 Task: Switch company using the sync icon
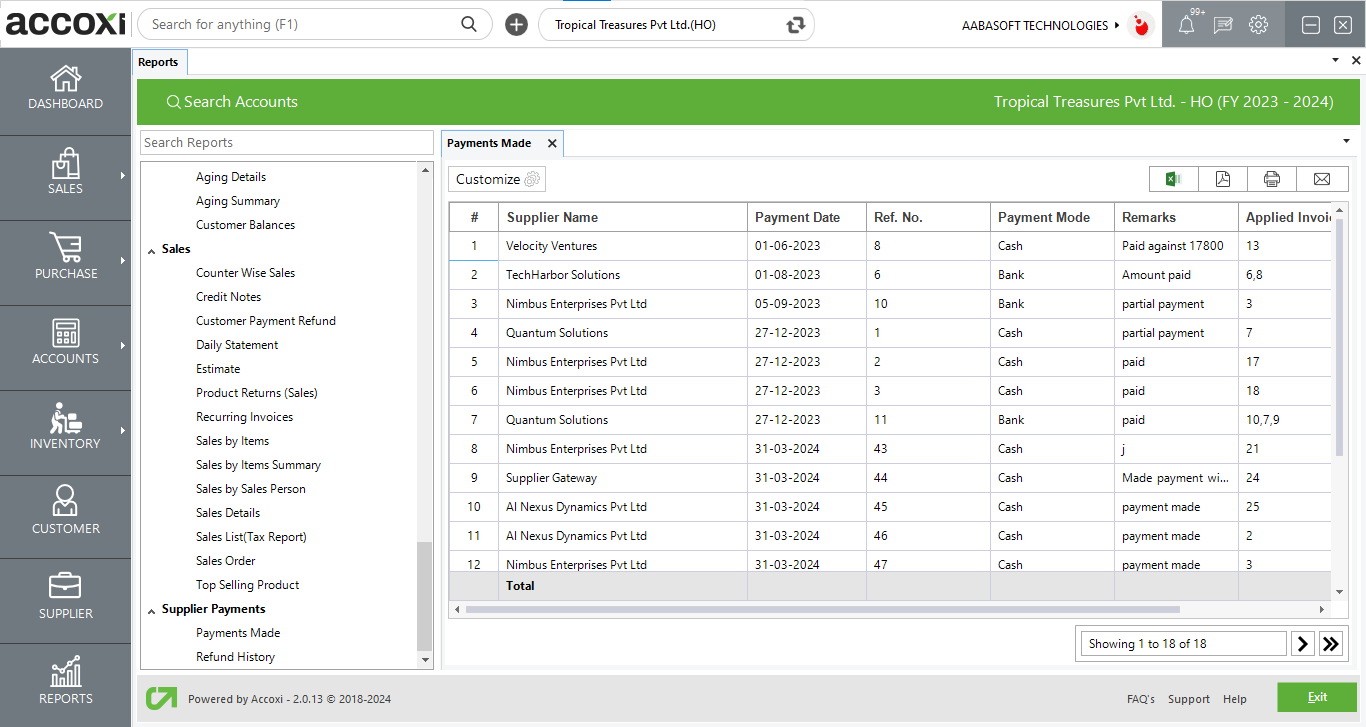pos(796,25)
